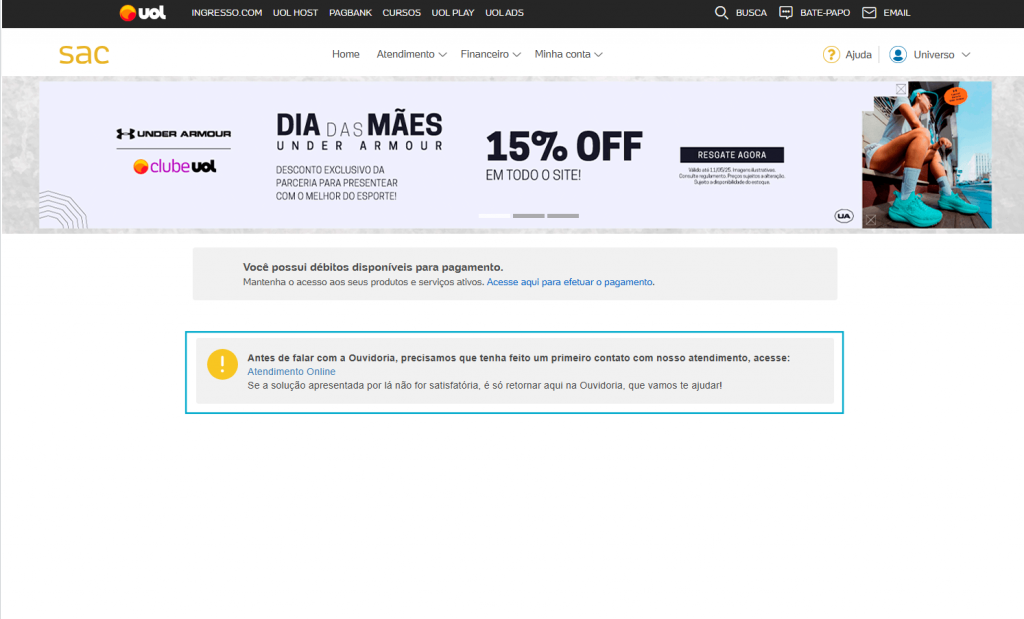Image resolution: width=1024 pixels, height=619 pixels.
Task: Click the sneaker photo in banner
Action: [x=927, y=155]
